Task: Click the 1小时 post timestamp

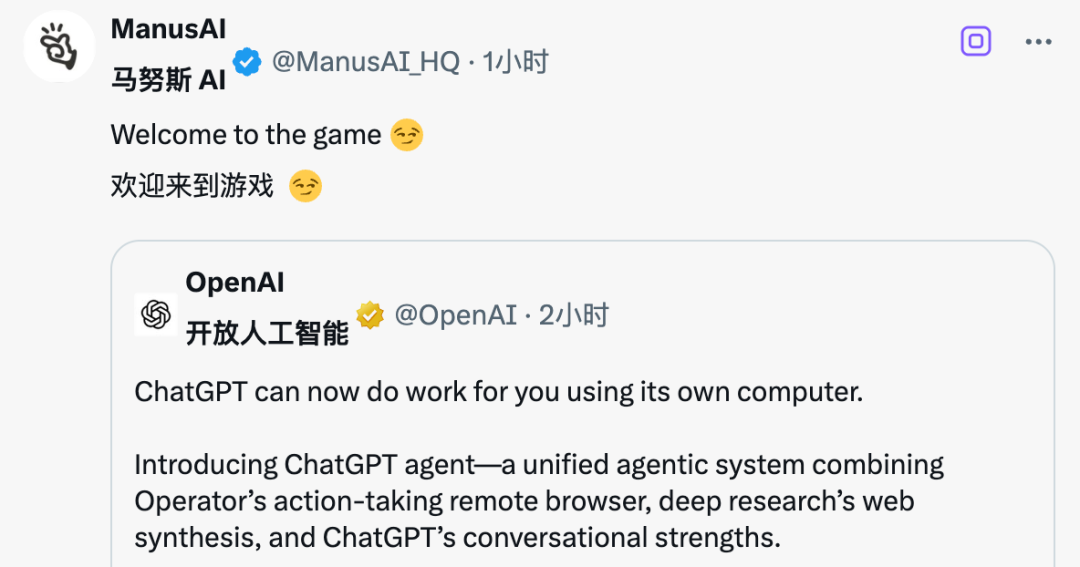Action: (515, 62)
